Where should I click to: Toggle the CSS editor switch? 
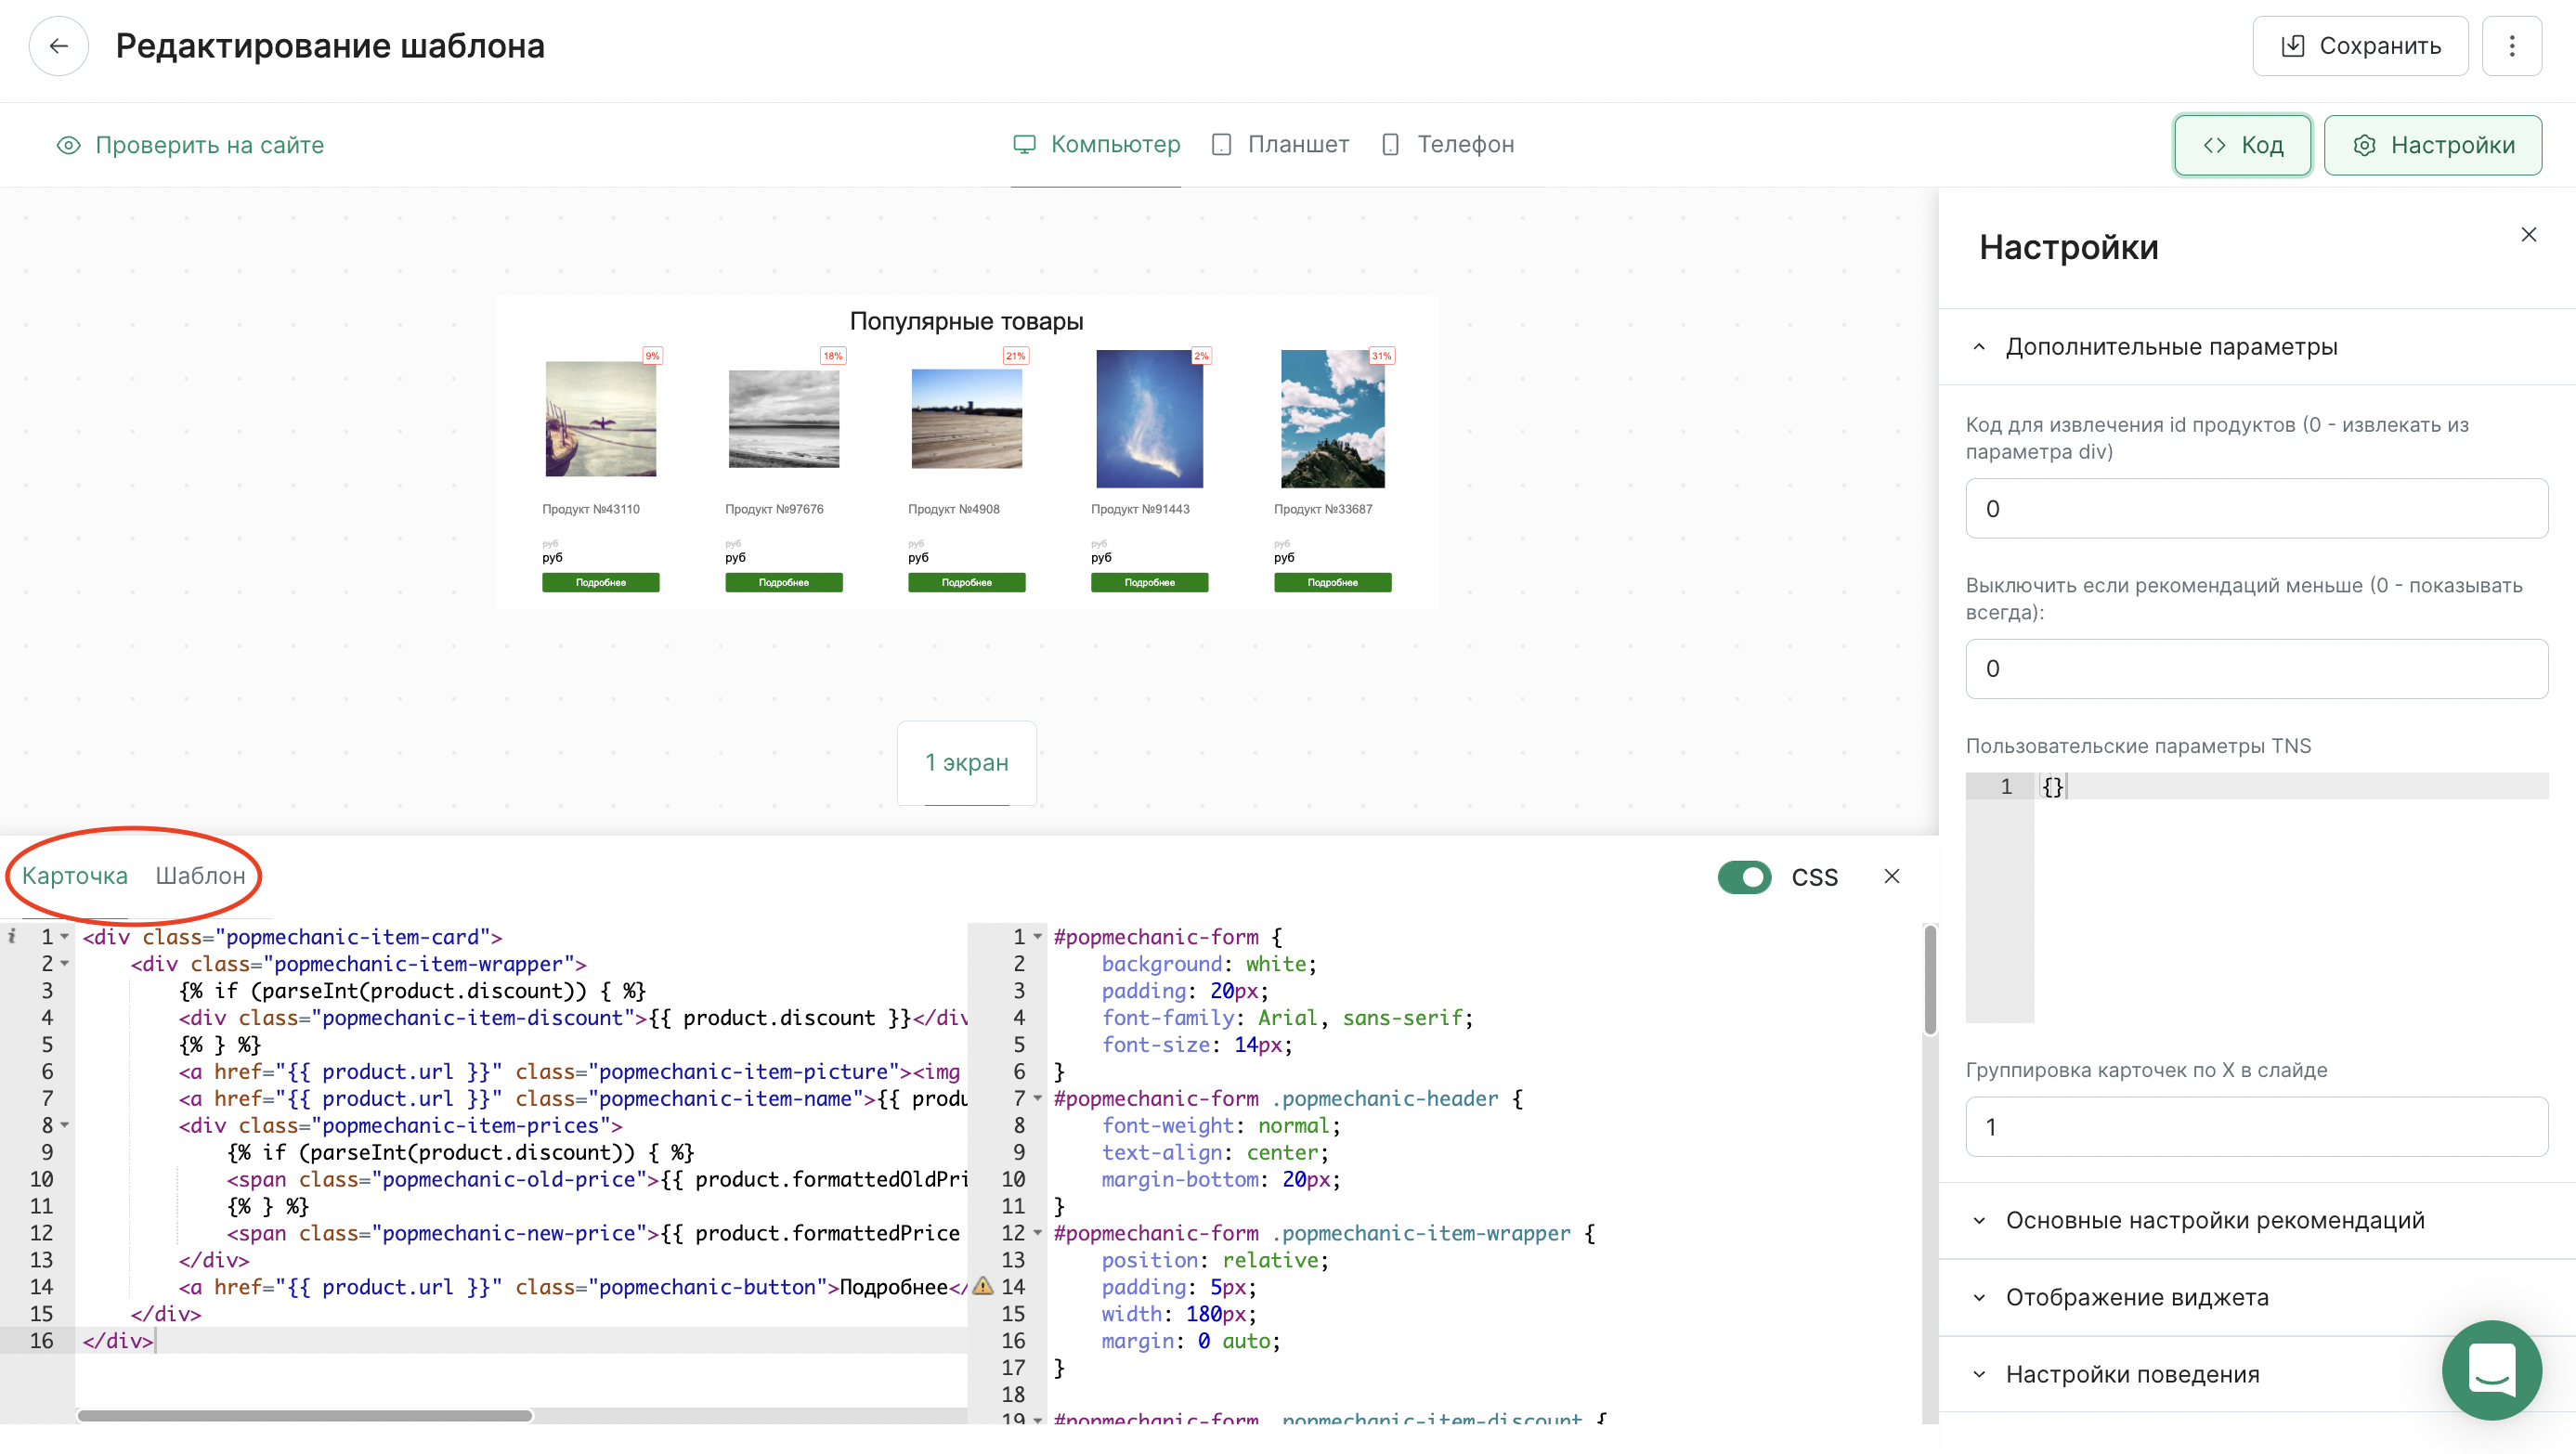(x=1744, y=877)
